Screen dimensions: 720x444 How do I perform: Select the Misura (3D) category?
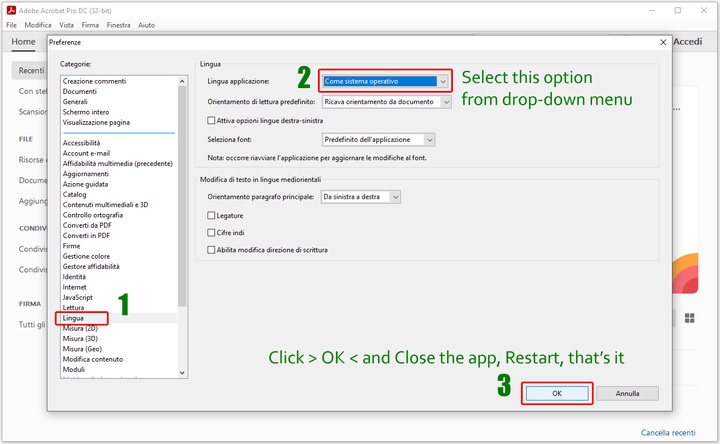(80, 338)
